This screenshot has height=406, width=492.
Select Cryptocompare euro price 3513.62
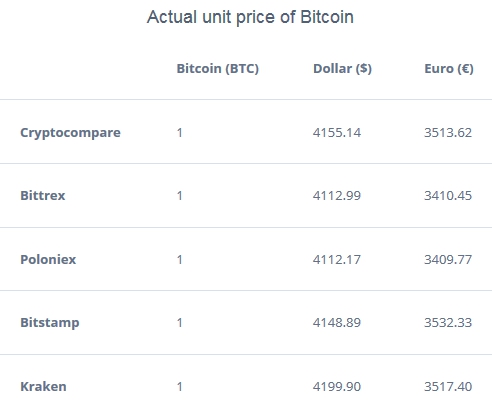click(x=448, y=133)
